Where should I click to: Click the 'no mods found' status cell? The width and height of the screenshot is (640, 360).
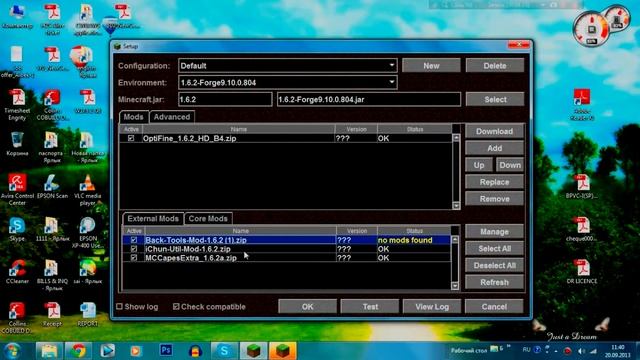click(x=414, y=240)
